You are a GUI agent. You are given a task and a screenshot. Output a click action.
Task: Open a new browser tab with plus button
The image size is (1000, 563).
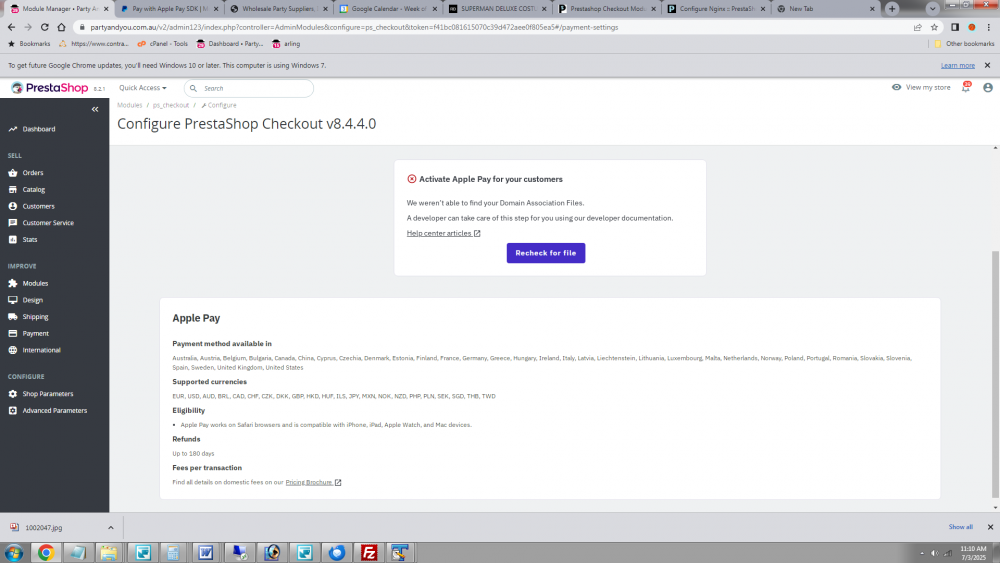892,9
